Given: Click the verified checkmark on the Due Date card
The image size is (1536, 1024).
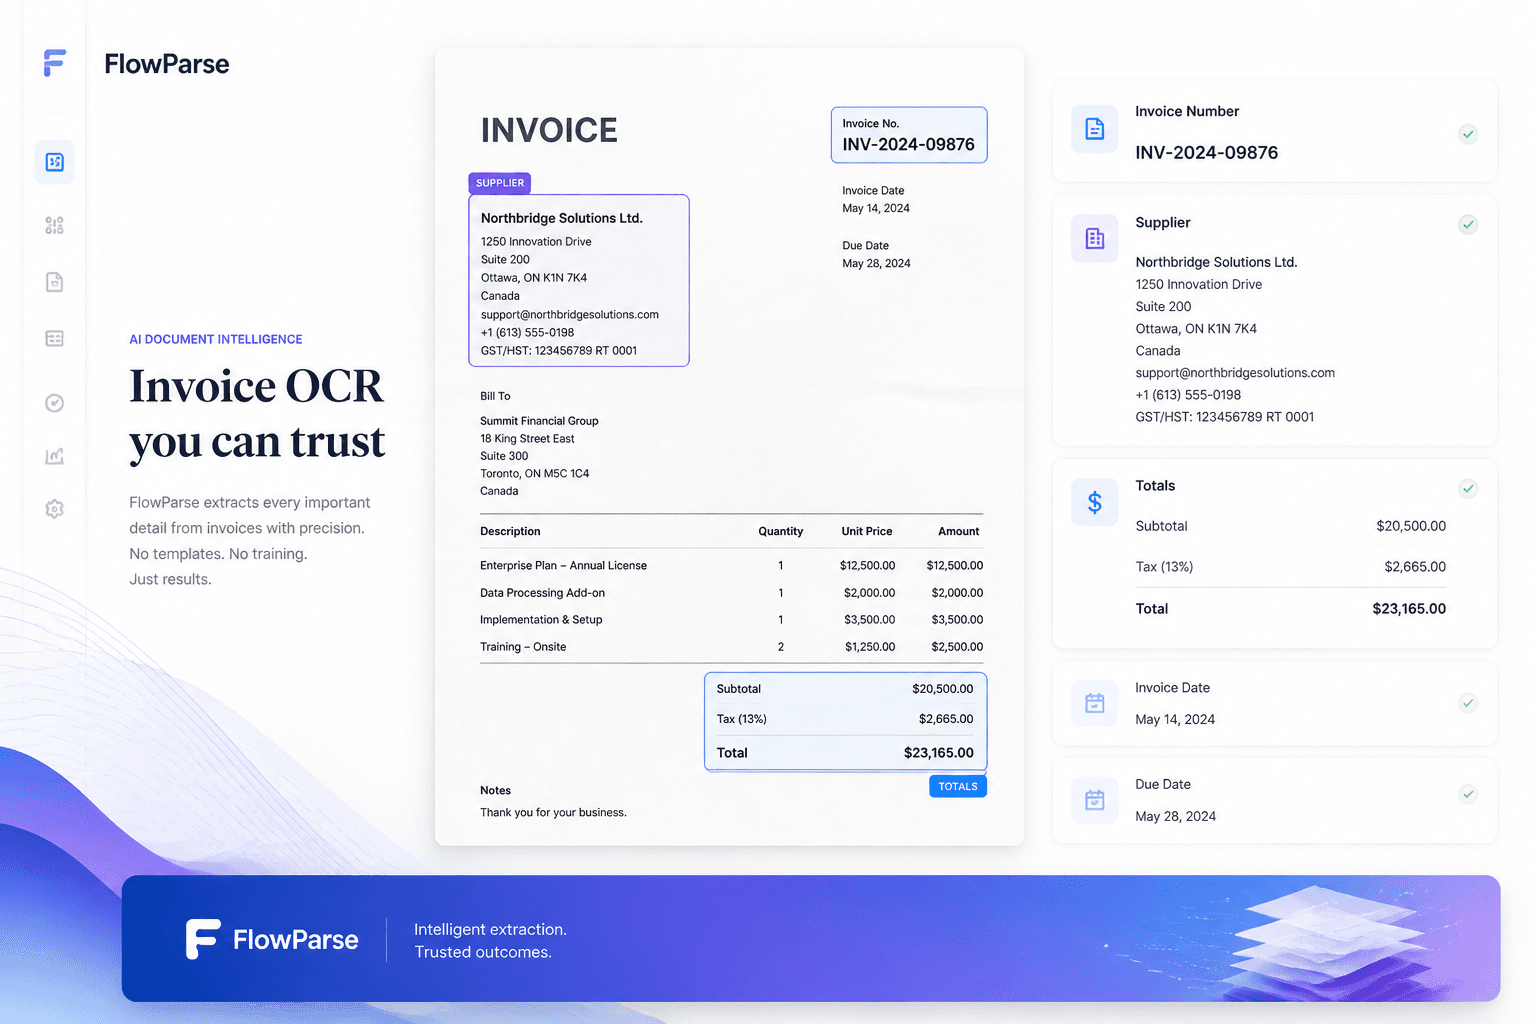Looking at the screenshot, I should 1468,794.
